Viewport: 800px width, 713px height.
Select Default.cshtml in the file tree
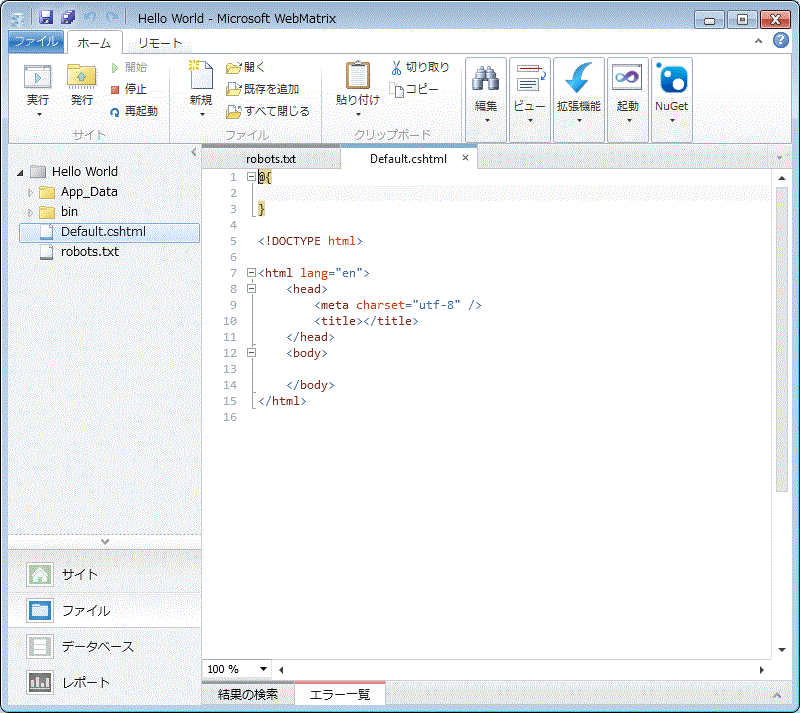109,232
